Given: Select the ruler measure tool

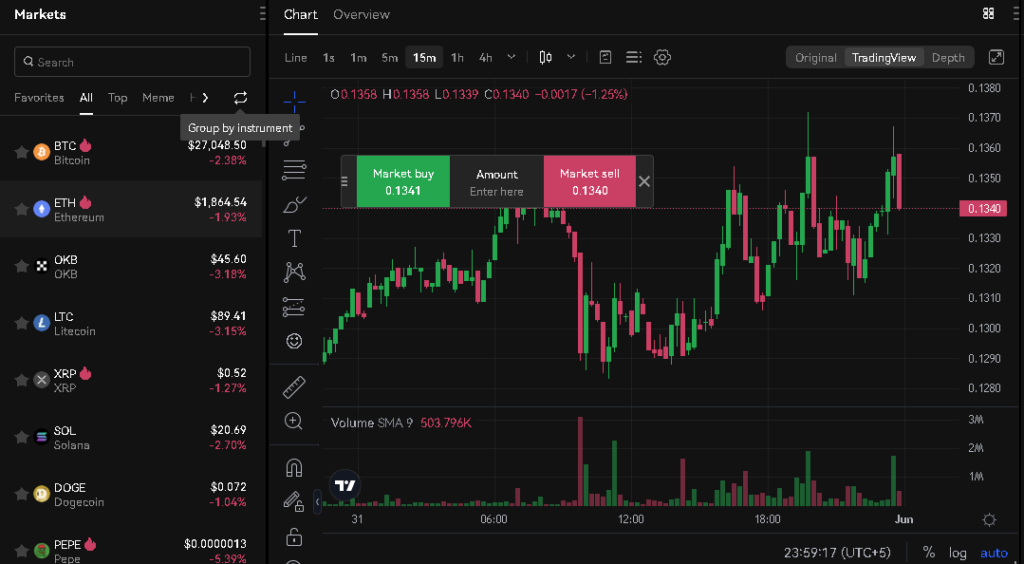Looking at the screenshot, I should click(294, 387).
